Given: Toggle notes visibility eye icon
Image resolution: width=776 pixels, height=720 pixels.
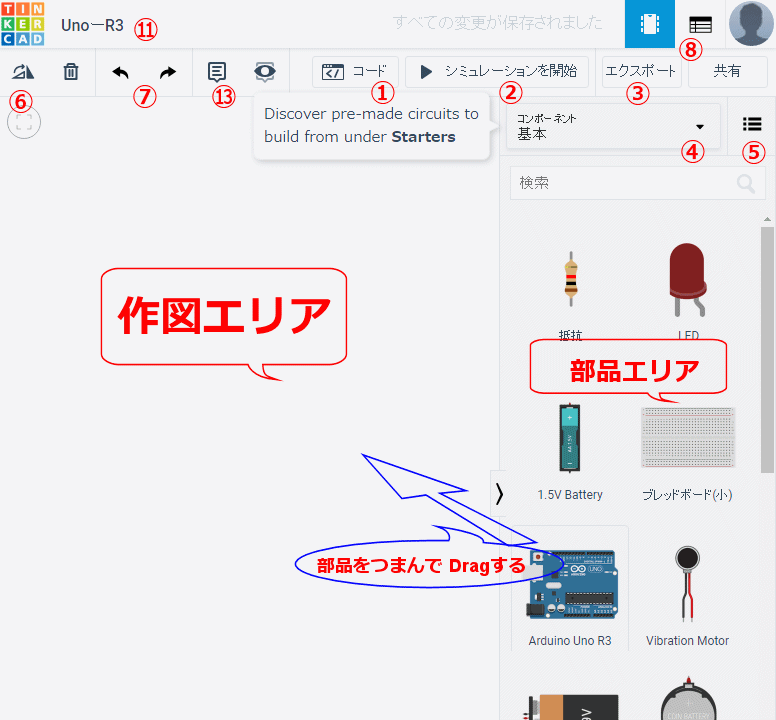Looking at the screenshot, I should (x=265, y=72).
